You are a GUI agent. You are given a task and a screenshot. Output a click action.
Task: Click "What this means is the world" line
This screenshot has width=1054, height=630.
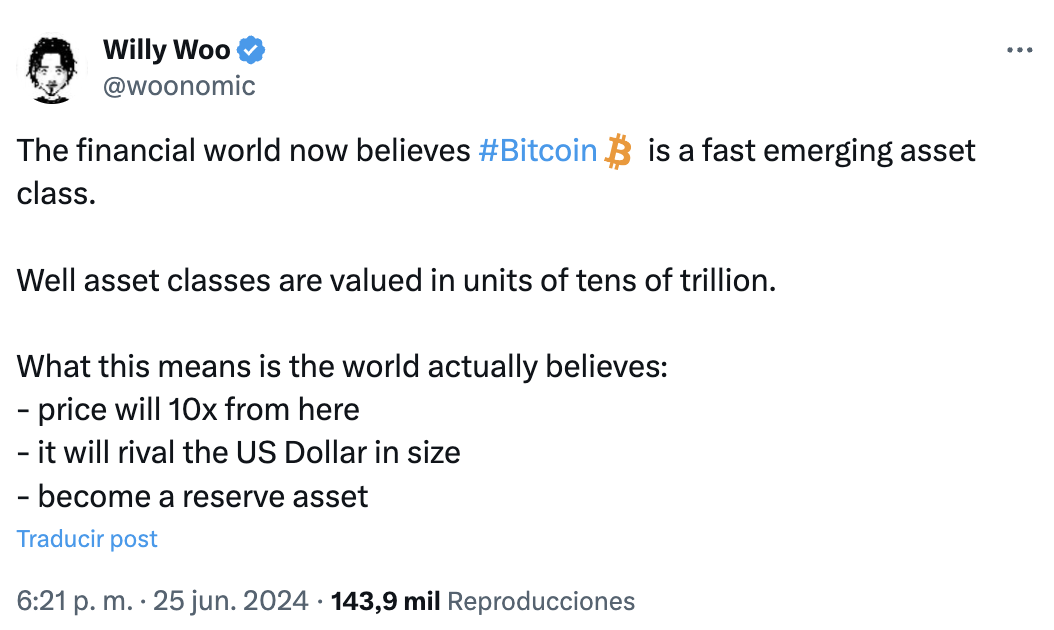pos(341,367)
